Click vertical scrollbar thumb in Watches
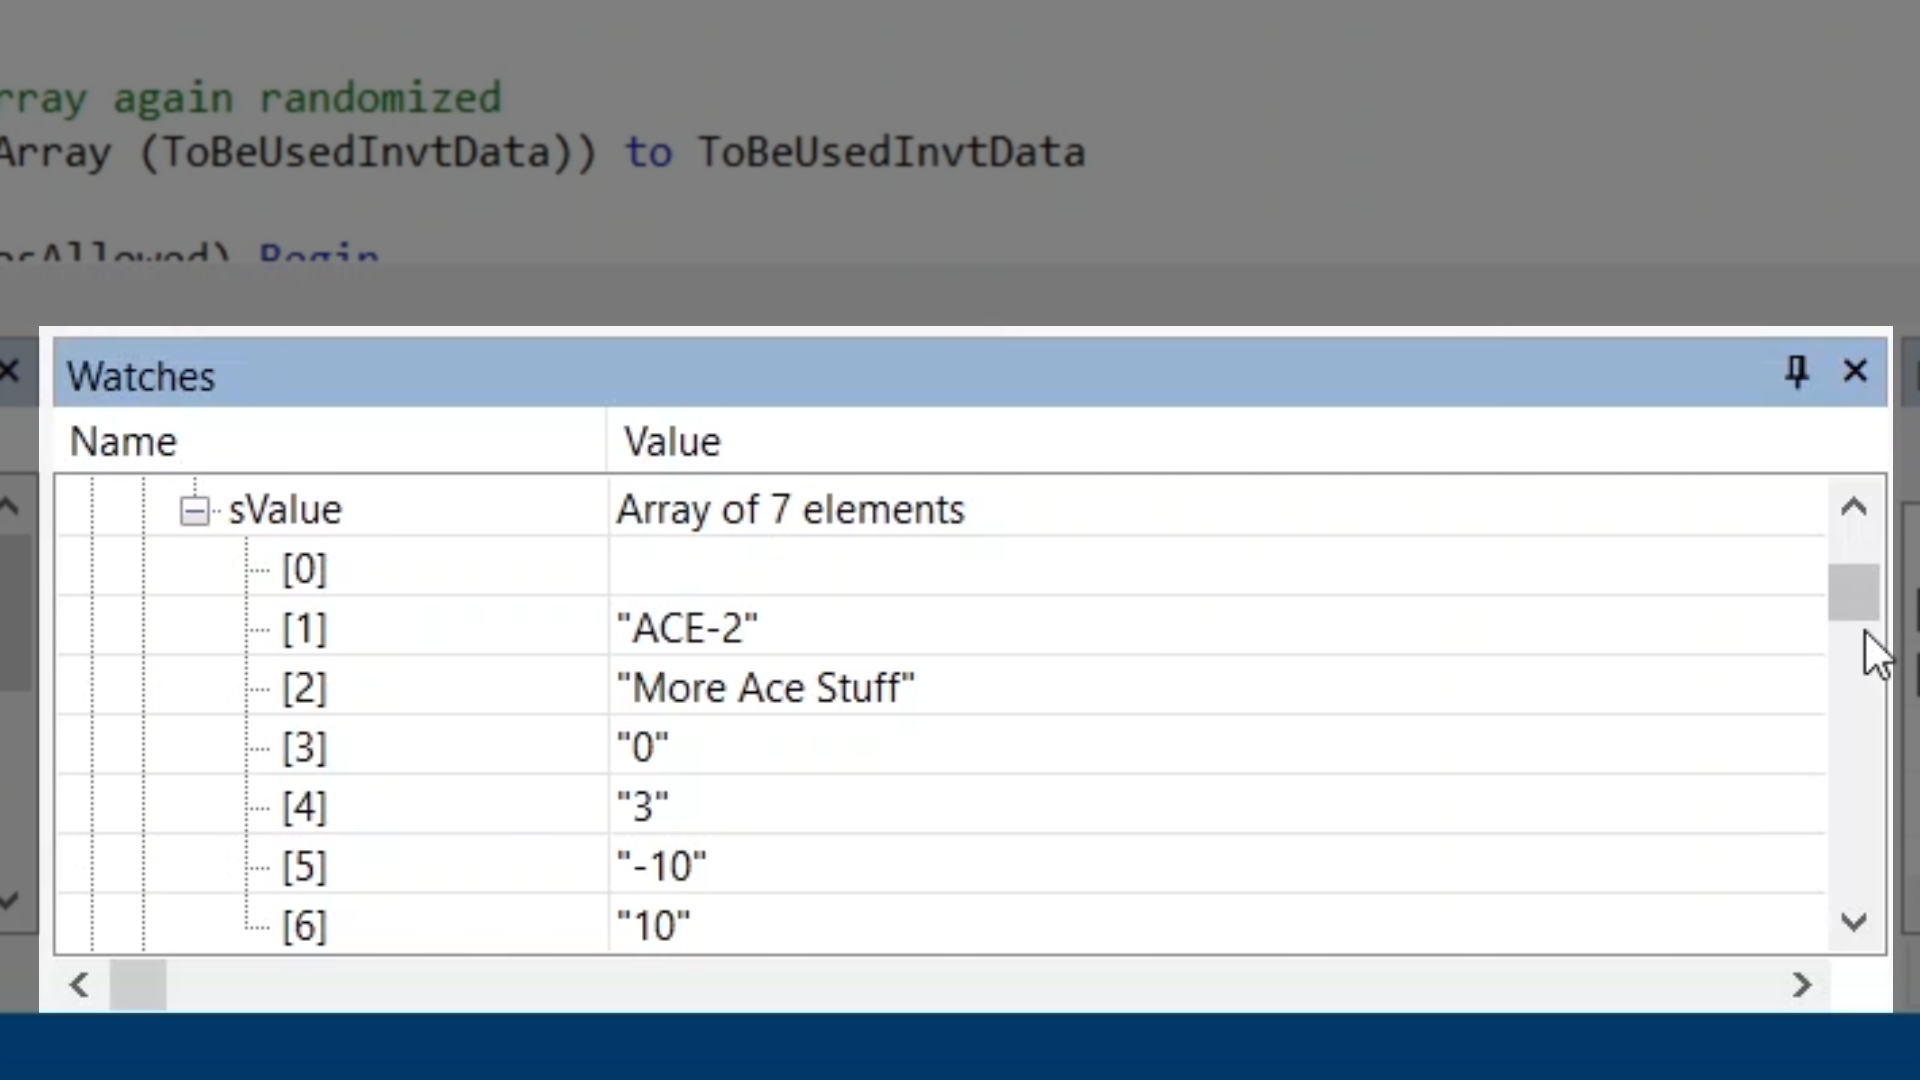 [1853, 591]
